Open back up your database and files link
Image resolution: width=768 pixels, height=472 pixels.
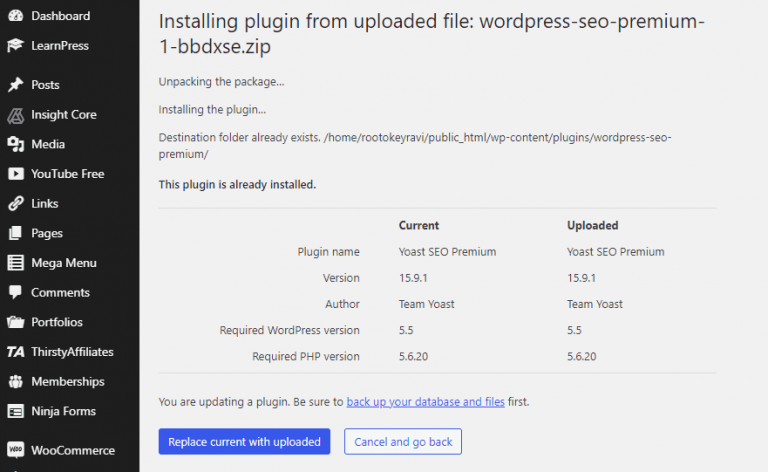[x=425, y=402]
